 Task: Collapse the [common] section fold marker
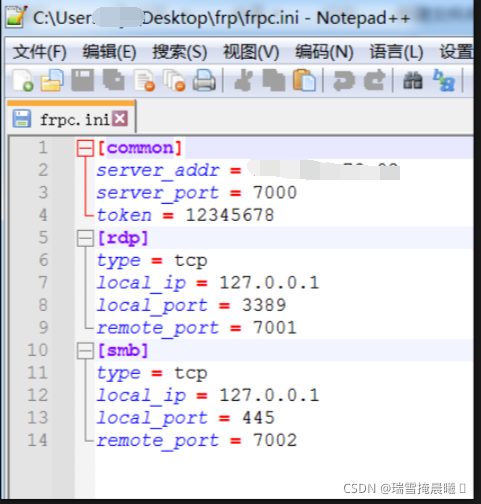(x=85, y=148)
